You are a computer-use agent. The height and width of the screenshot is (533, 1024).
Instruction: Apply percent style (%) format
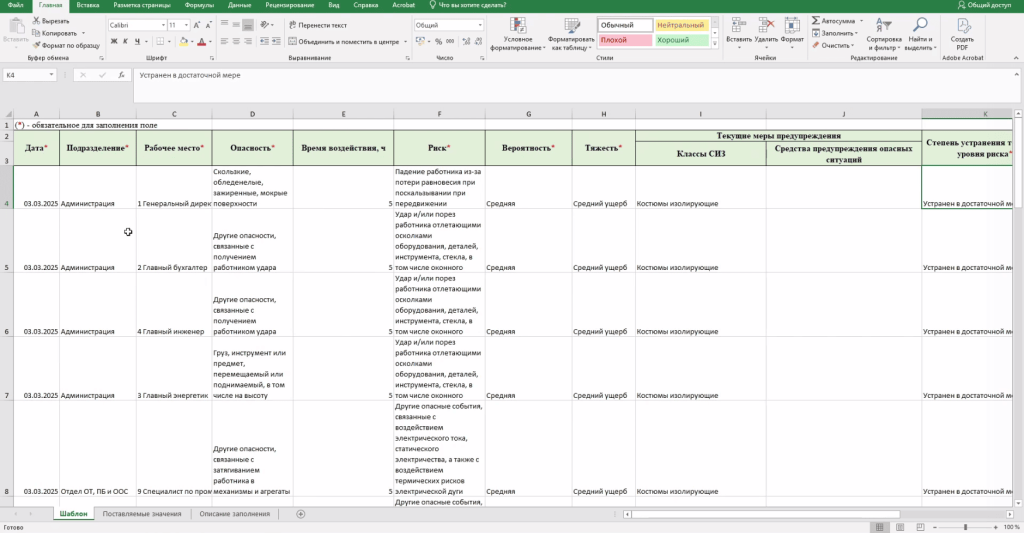(438, 41)
